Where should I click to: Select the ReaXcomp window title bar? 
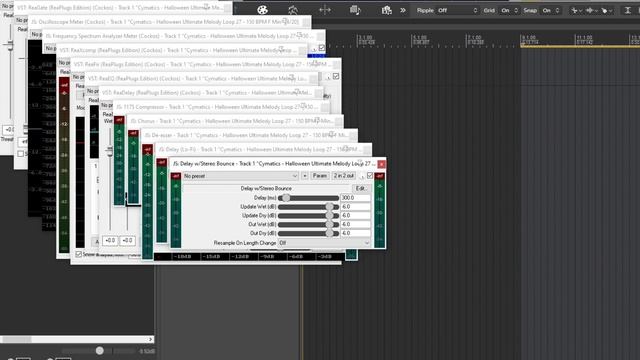pyautogui.click(x=178, y=50)
